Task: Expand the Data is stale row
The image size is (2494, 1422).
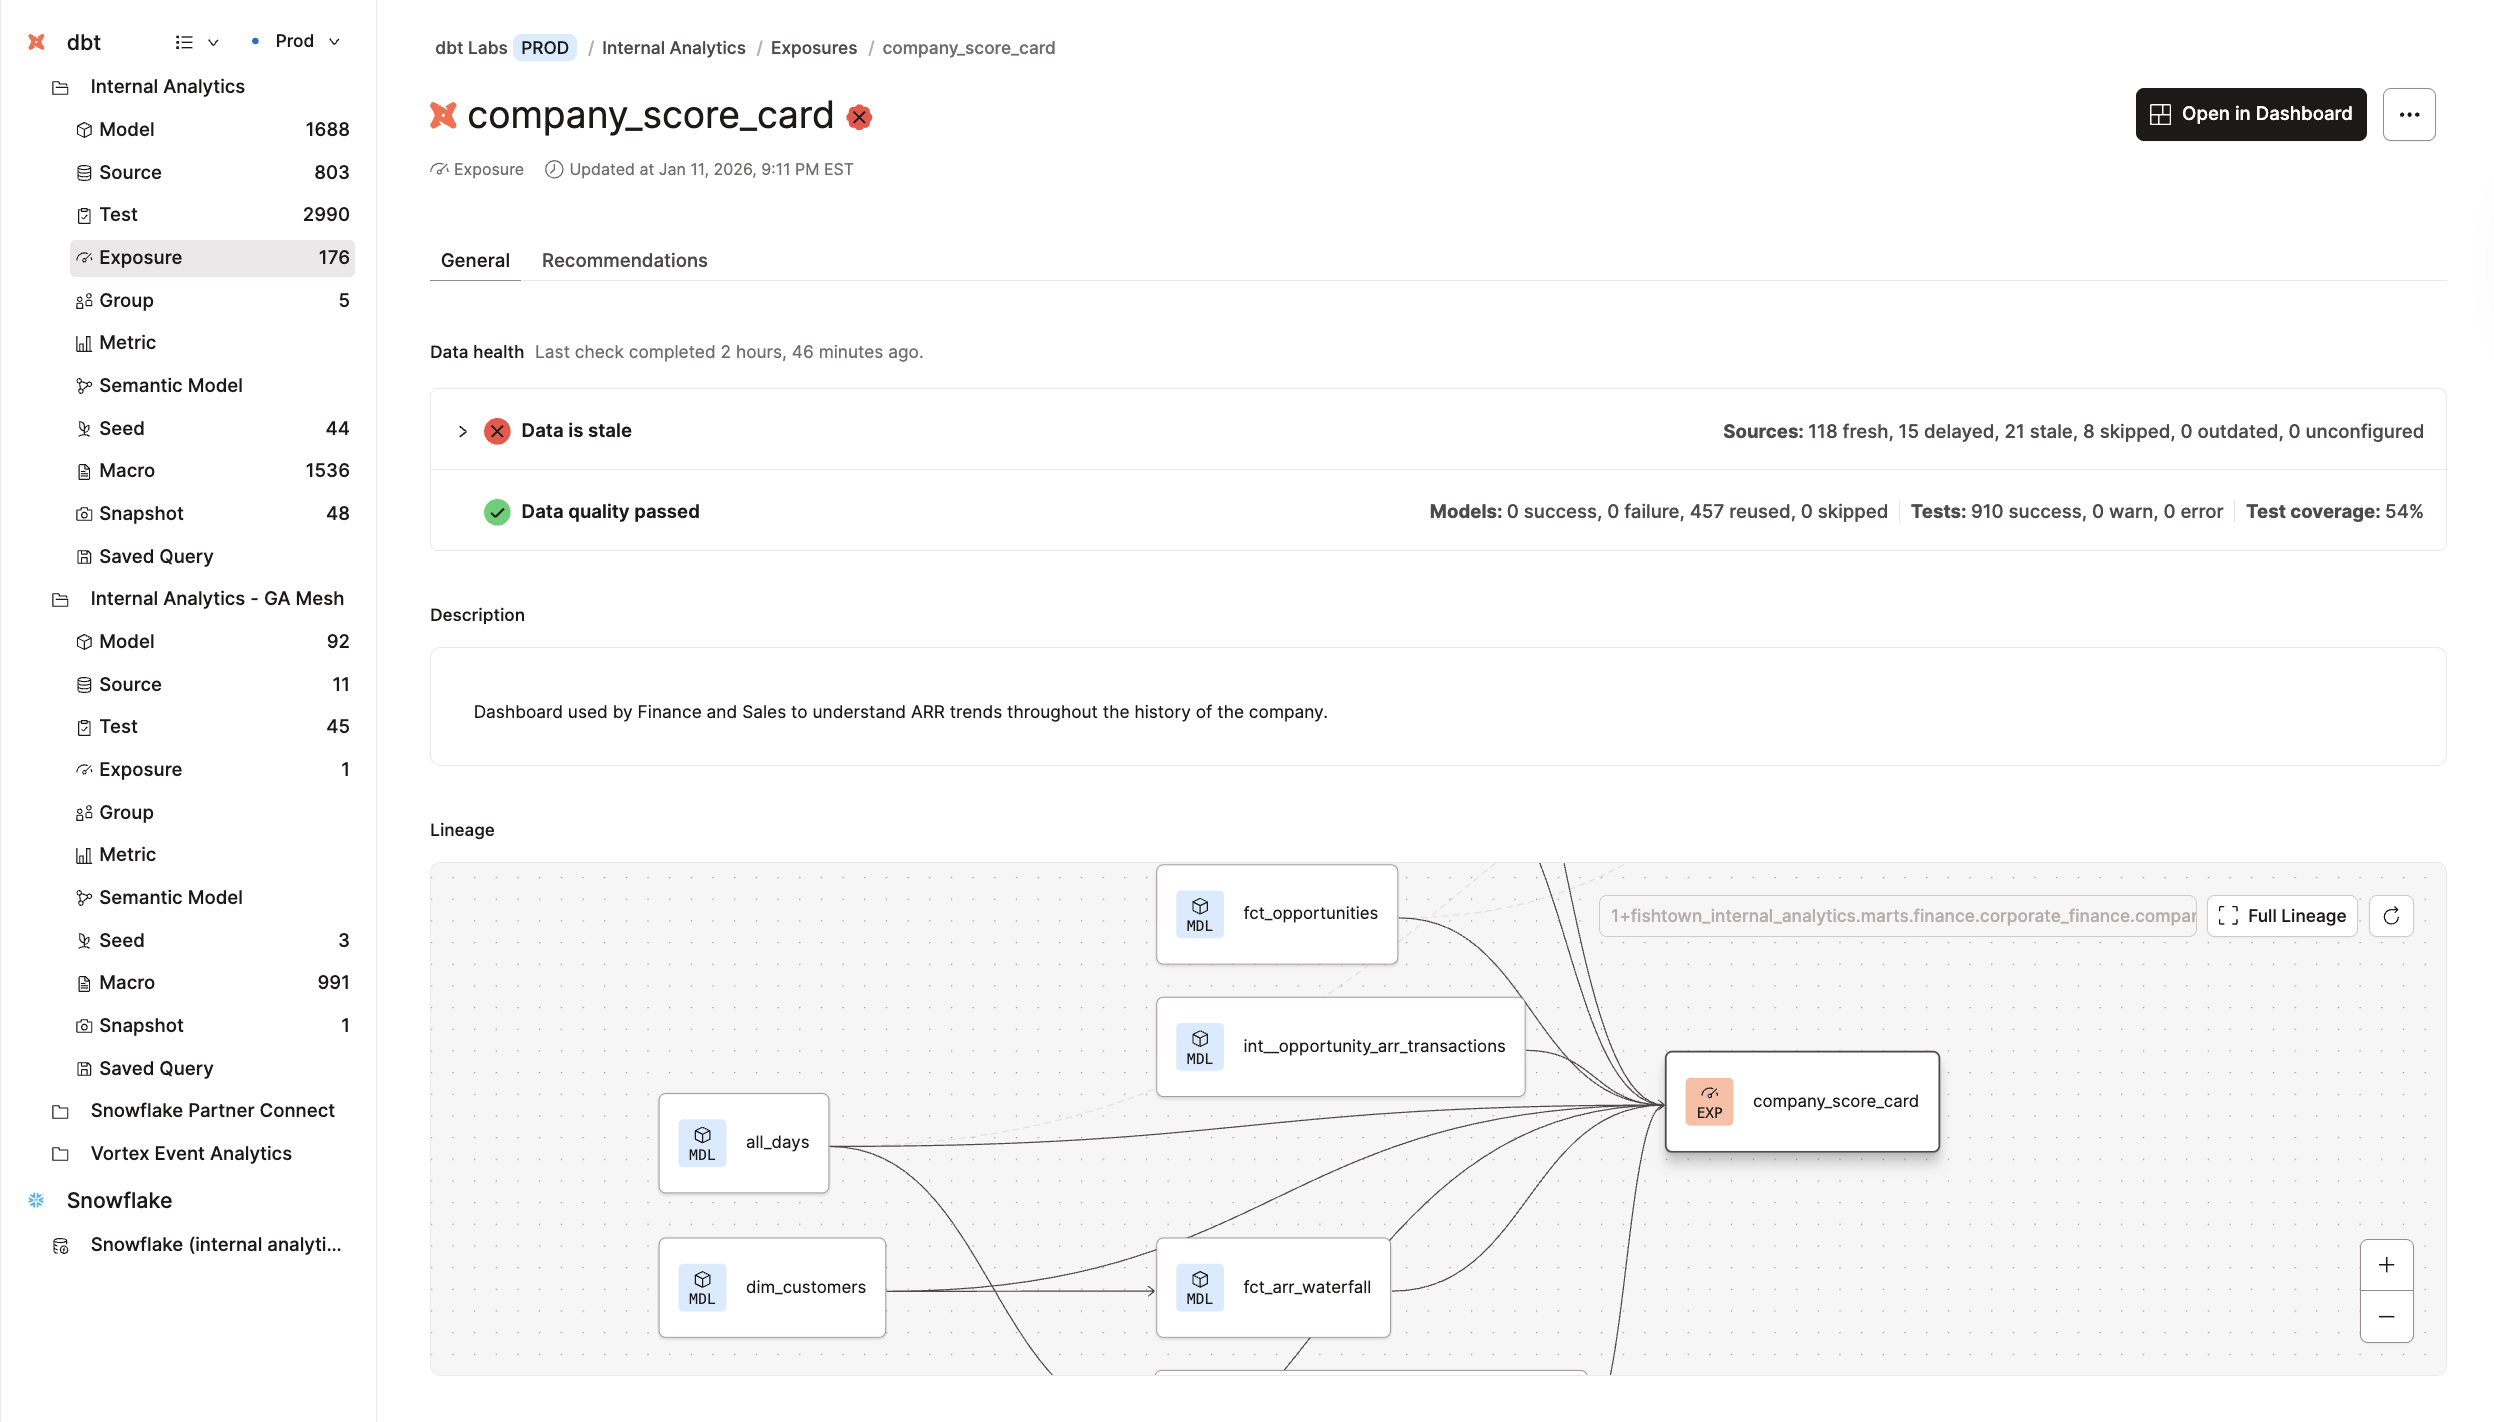Action: pos(462,431)
